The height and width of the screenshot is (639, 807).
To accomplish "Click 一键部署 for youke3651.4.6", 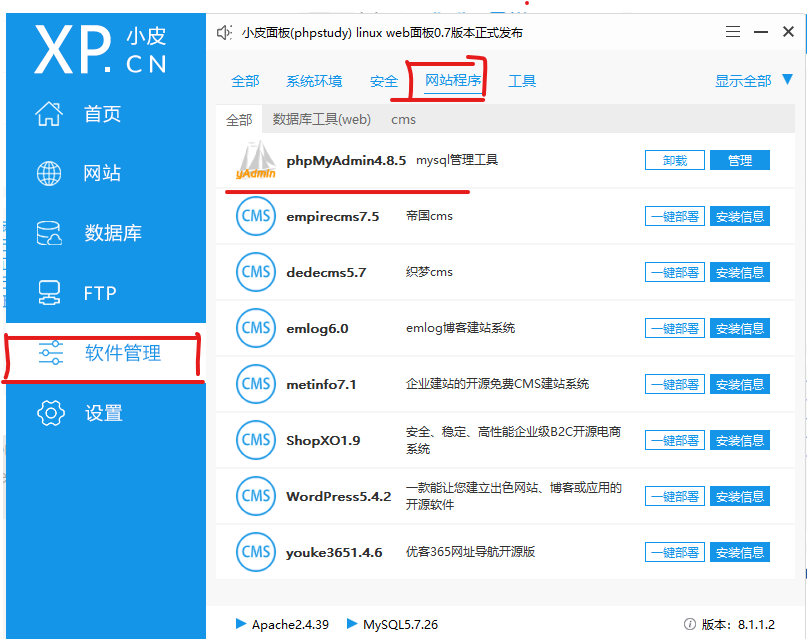I will [x=675, y=552].
